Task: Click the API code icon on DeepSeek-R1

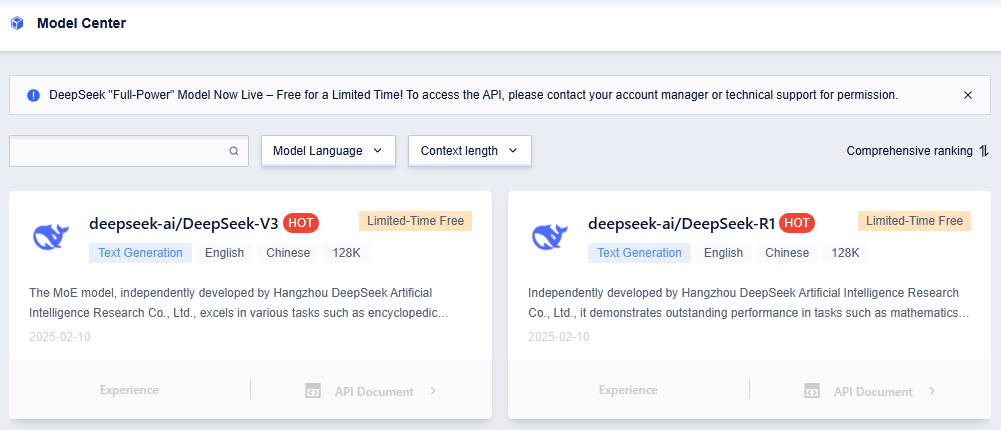Action: coord(812,391)
